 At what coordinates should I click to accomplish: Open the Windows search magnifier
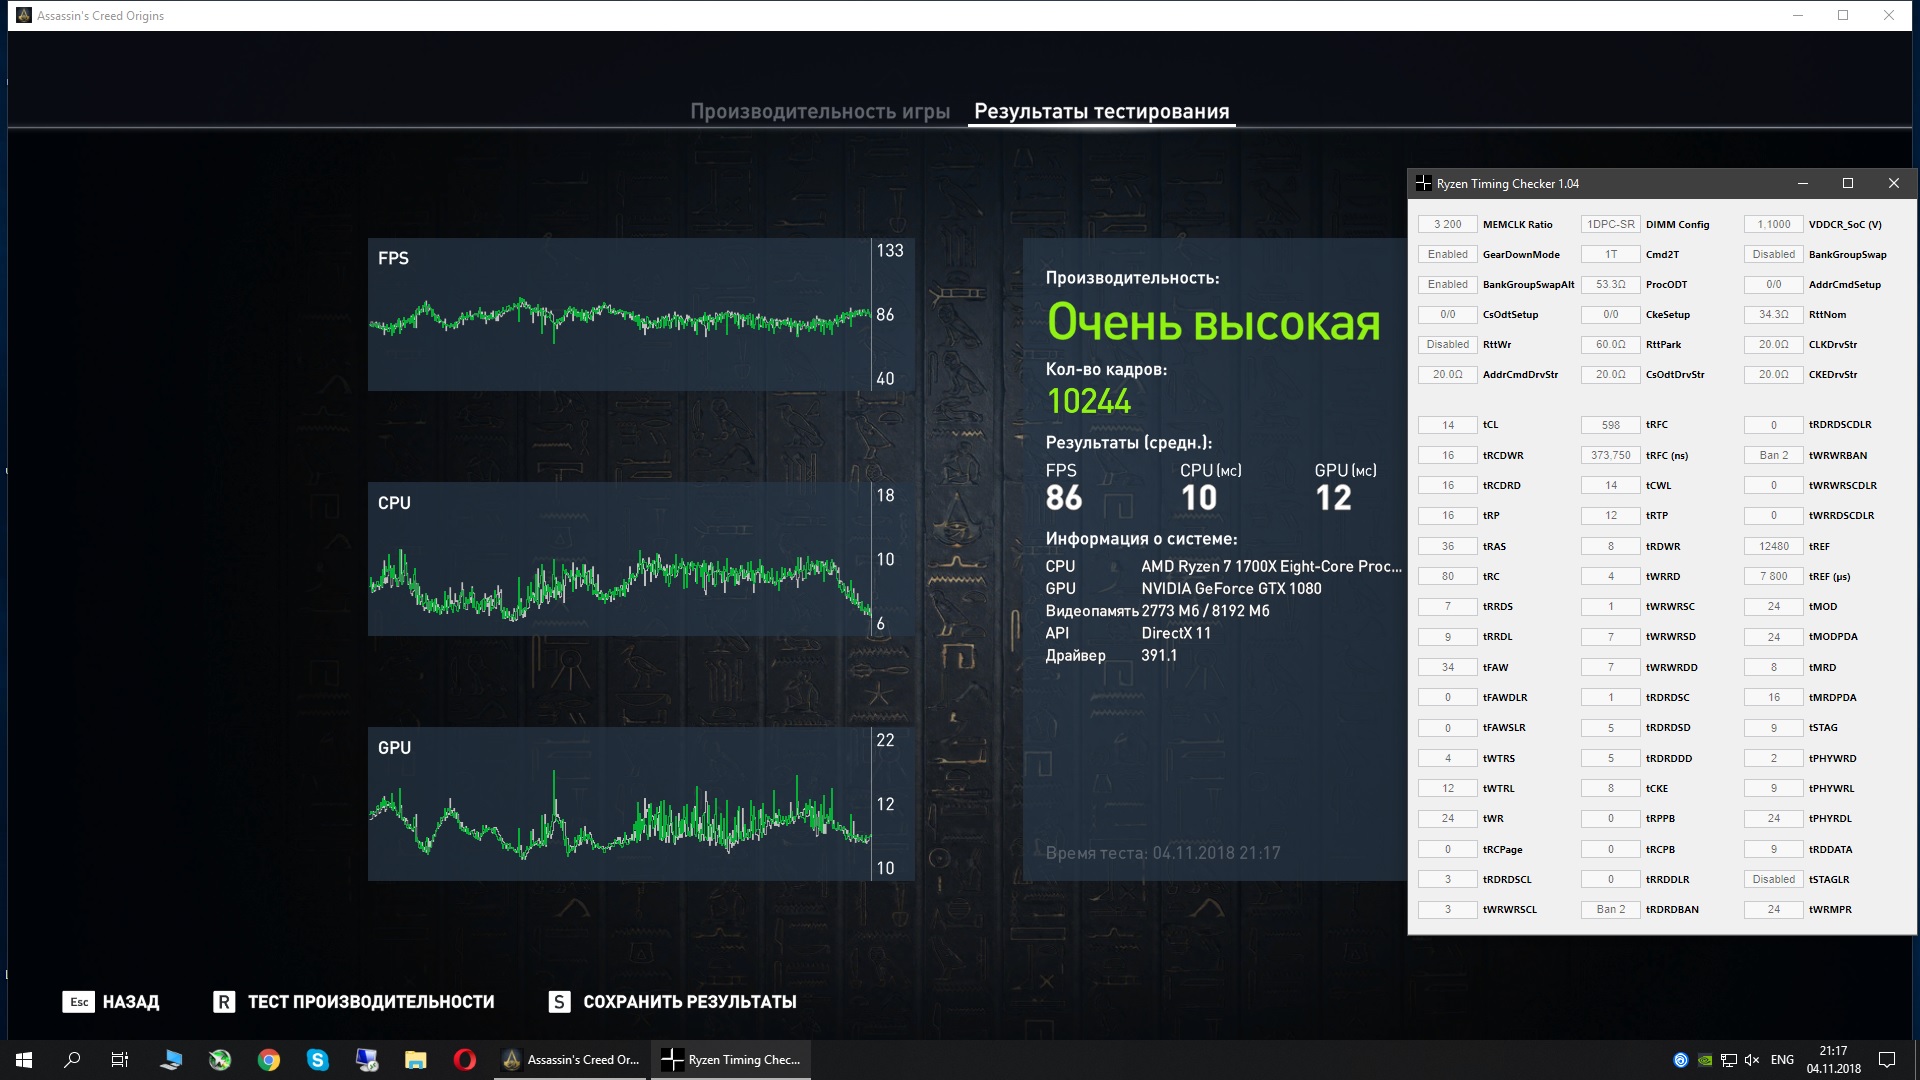tap(72, 1060)
